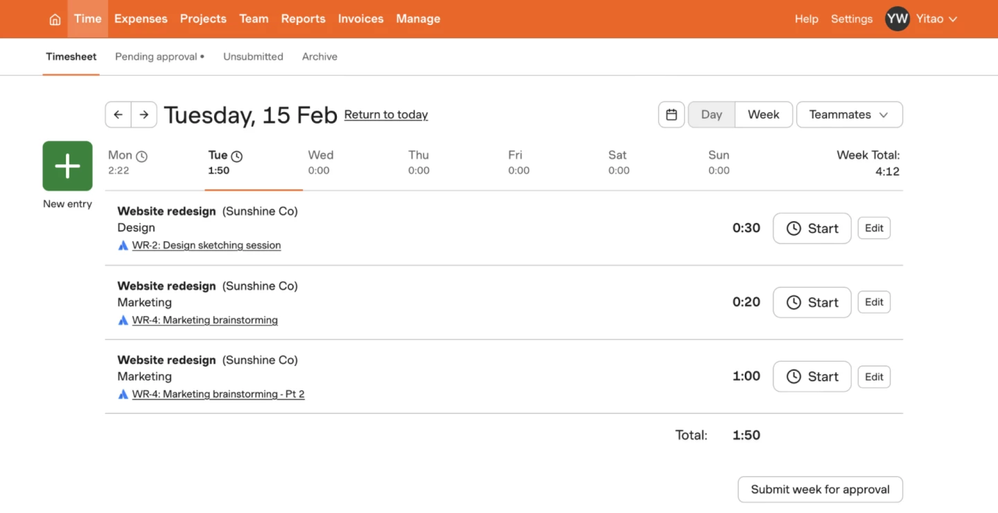The image size is (998, 513).
Task: Go to the Home icon
Action: coord(55,19)
